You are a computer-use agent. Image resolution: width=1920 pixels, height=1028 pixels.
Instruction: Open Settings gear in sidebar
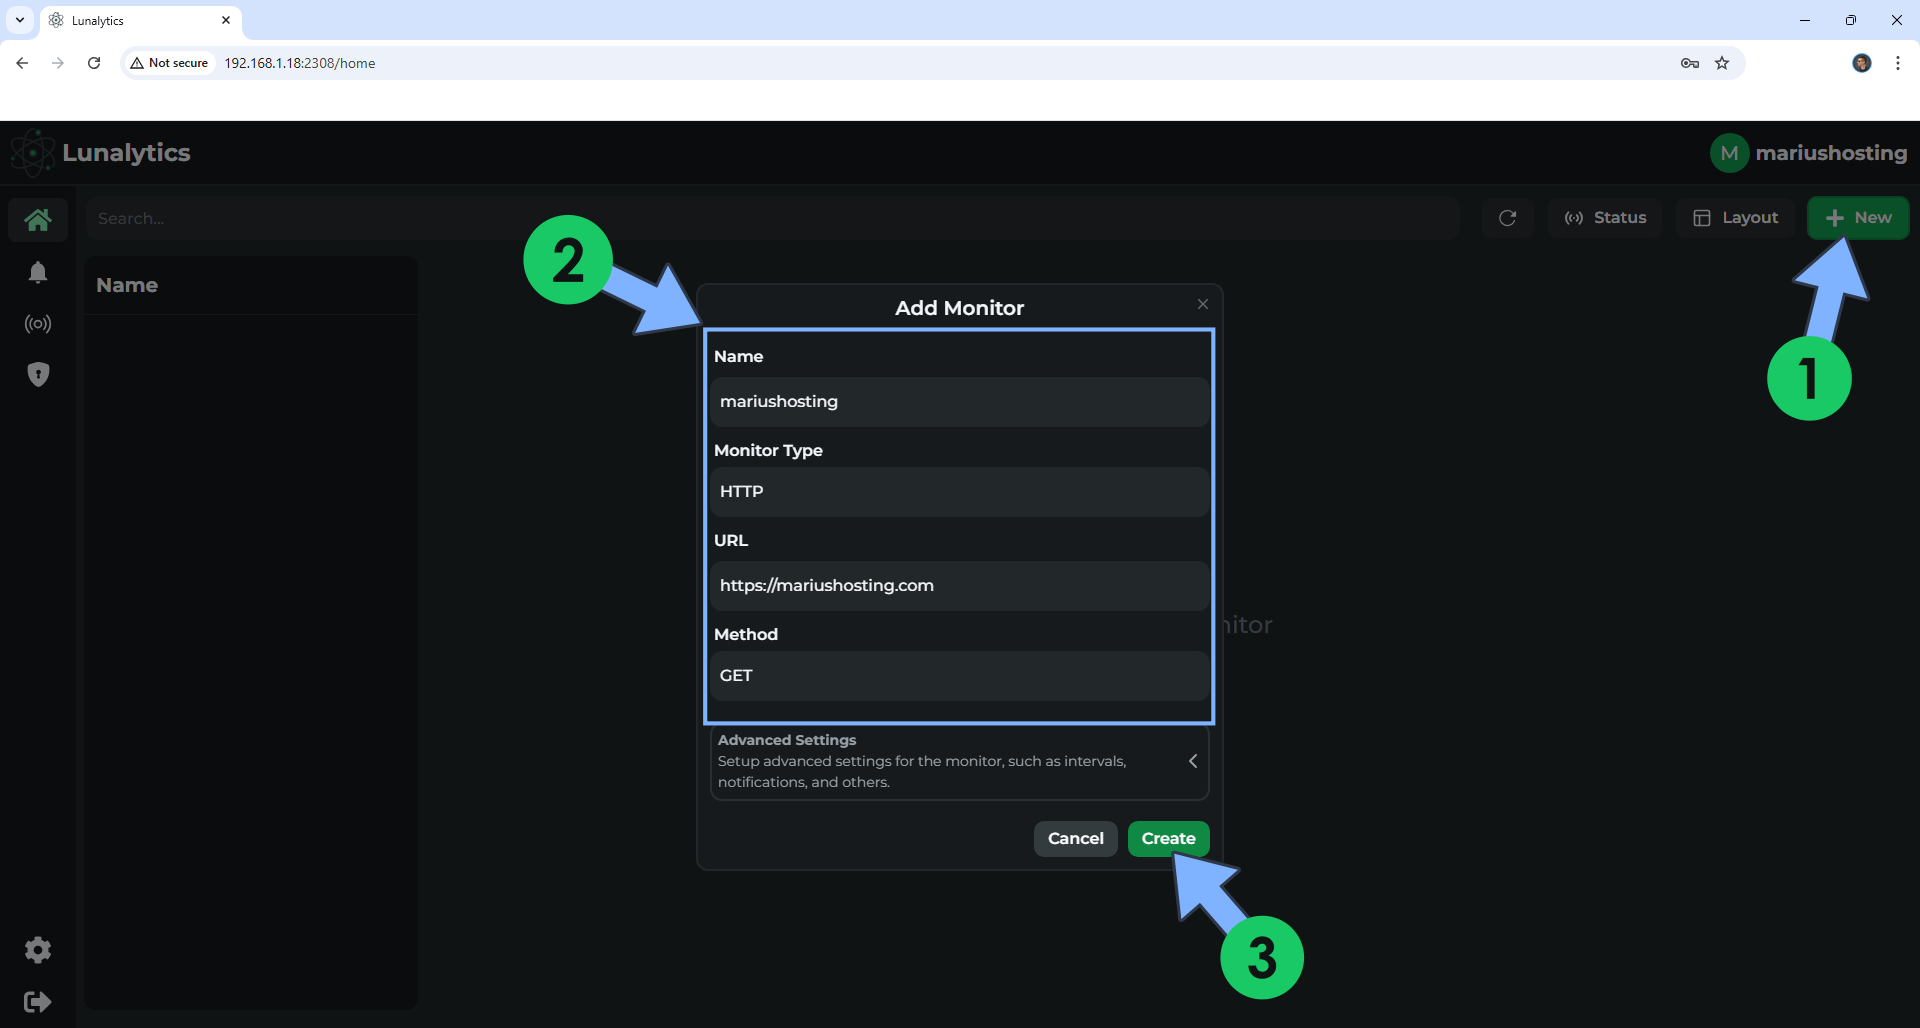[x=38, y=950]
